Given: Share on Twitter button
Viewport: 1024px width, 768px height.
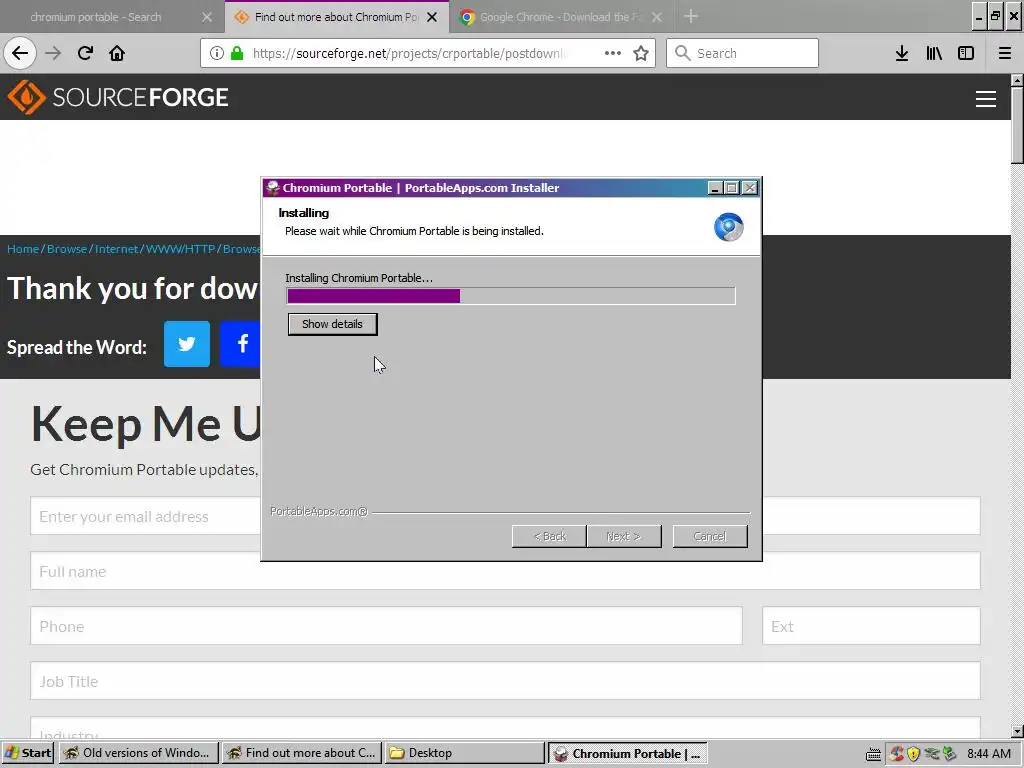Looking at the screenshot, I should tap(187, 344).
